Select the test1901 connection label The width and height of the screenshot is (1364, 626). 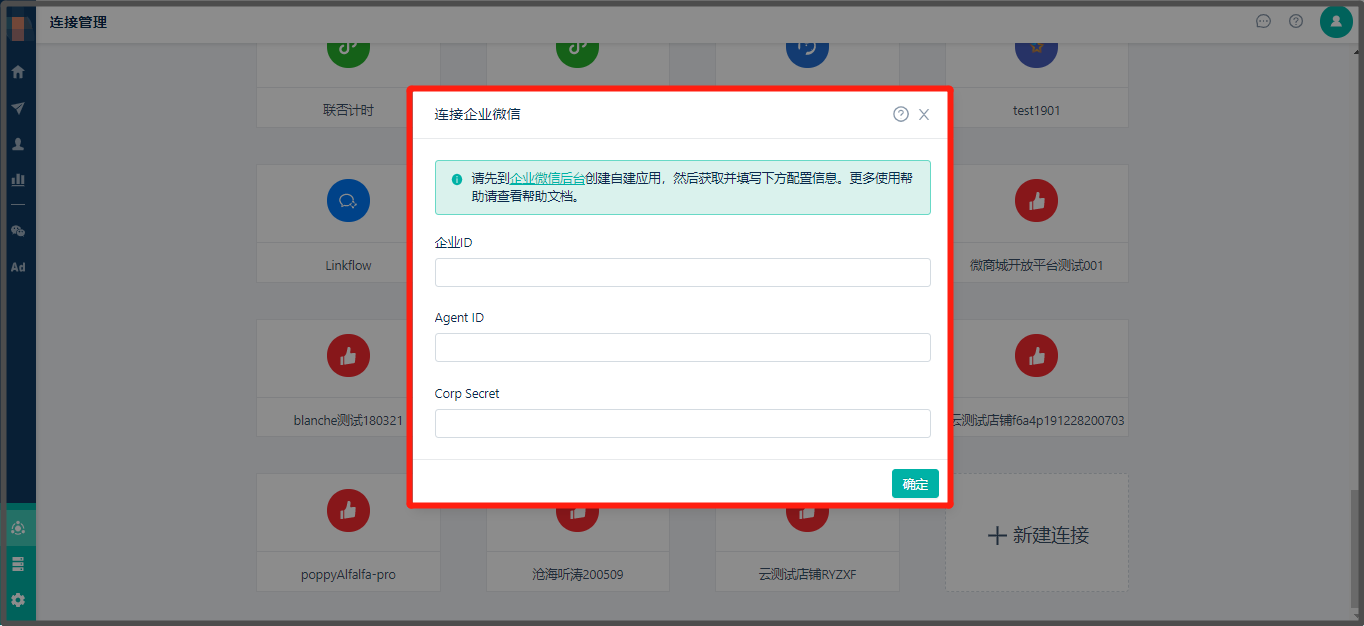pyautogui.click(x=1036, y=110)
